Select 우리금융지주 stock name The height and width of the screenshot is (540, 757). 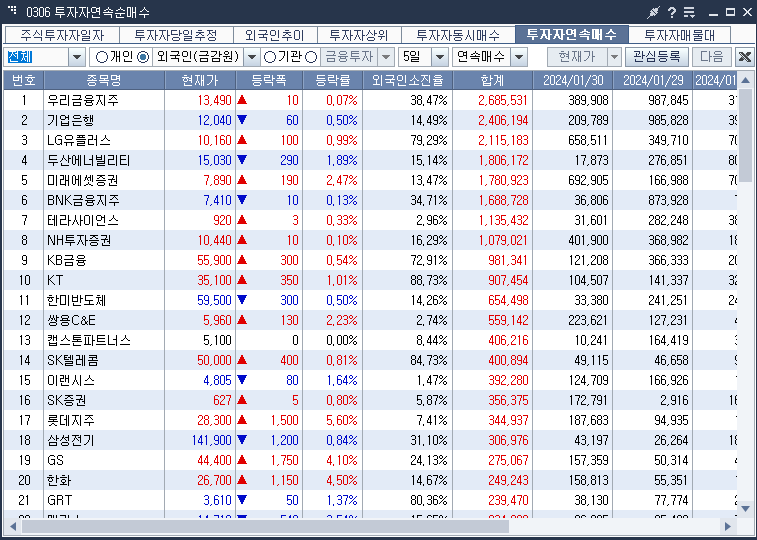point(83,100)
